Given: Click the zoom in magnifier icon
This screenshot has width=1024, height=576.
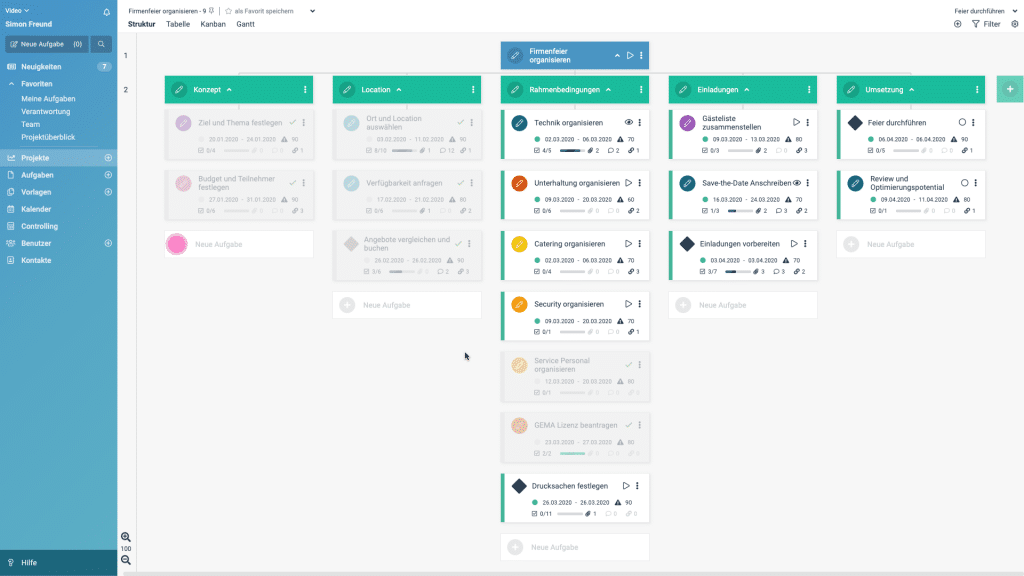Looking at the screenshot, I should click(126, 537).
